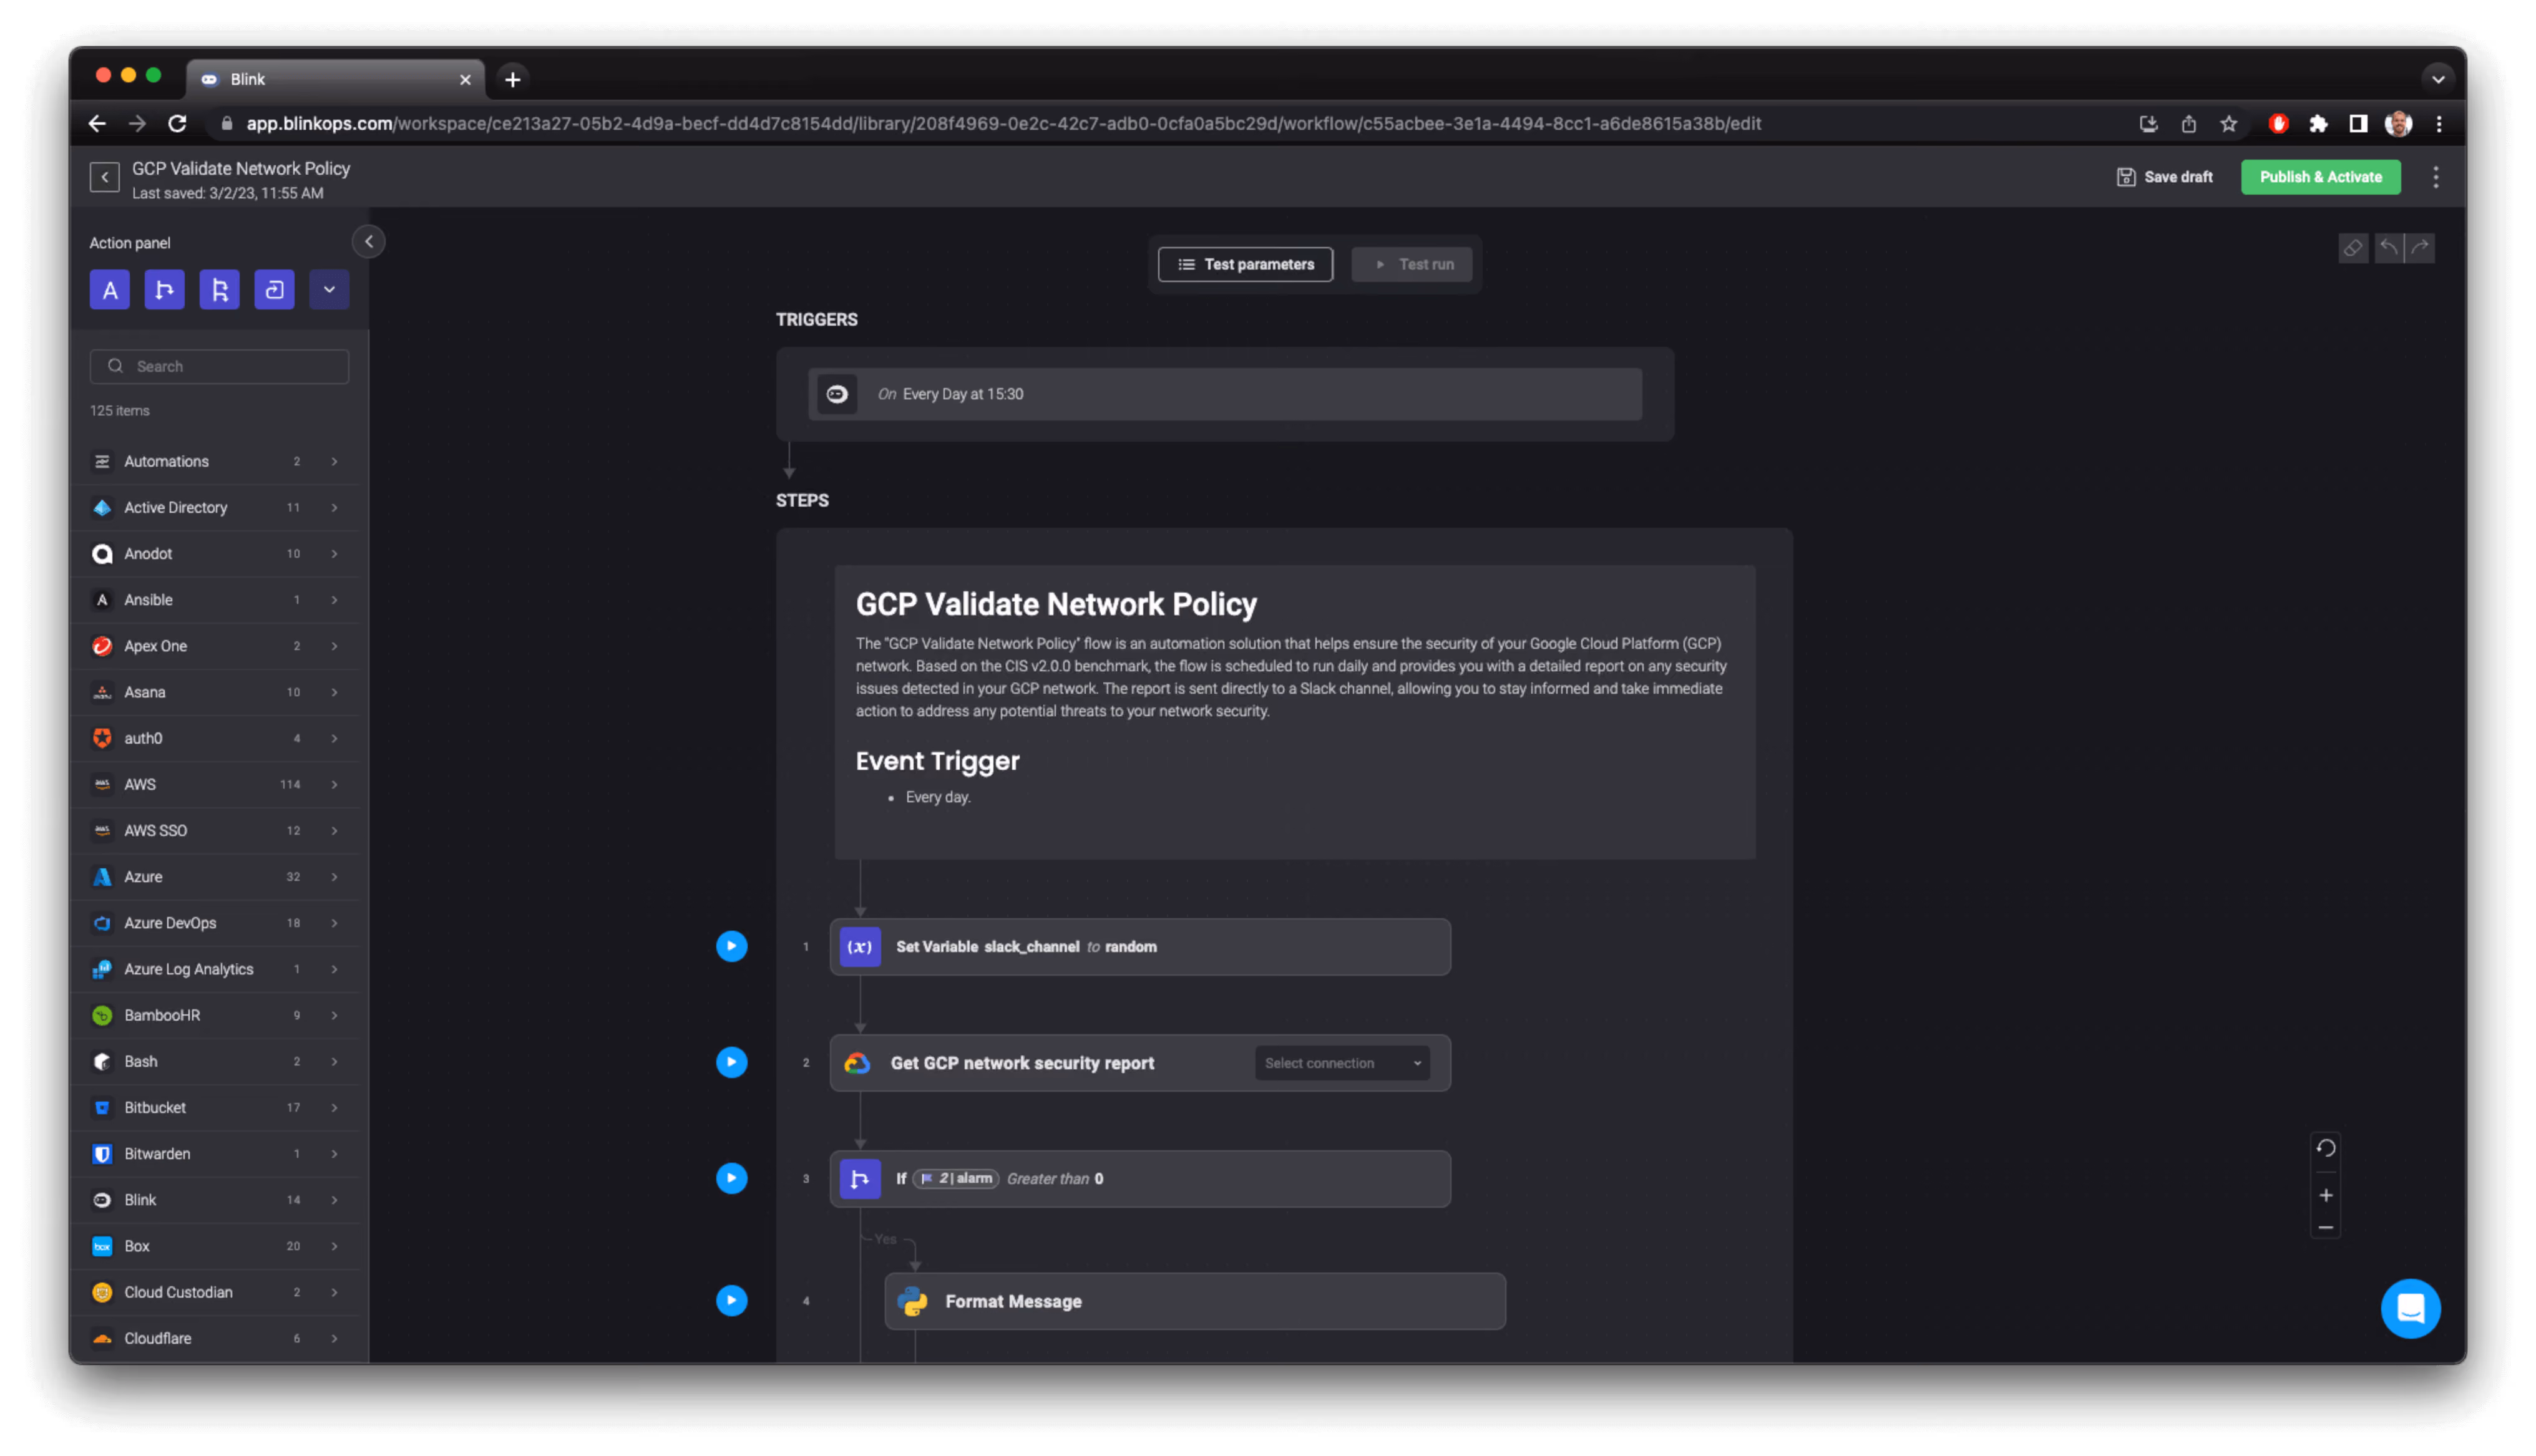
Task: Open the Azure category
Action: pyautogui.click(x=215, y=877)
